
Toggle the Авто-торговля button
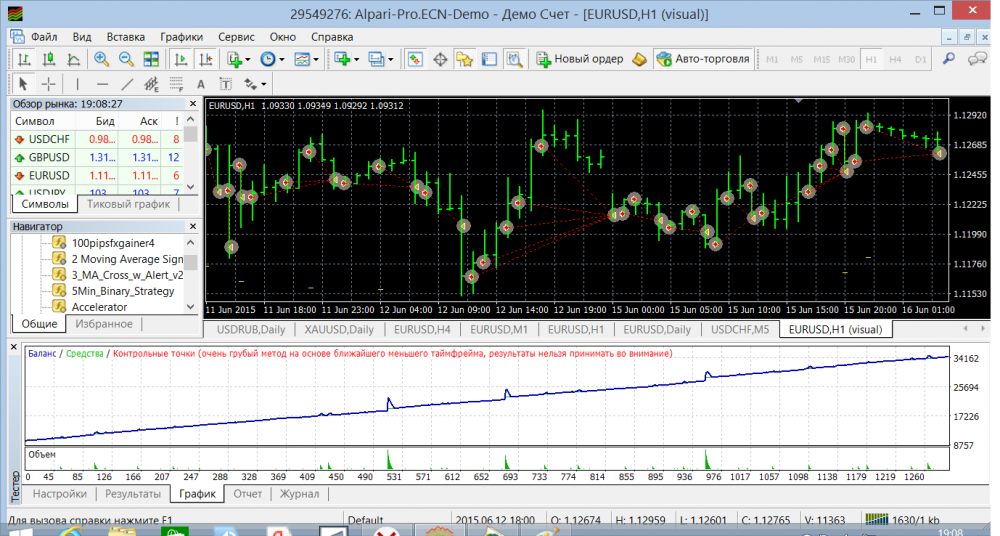point(703,59)
